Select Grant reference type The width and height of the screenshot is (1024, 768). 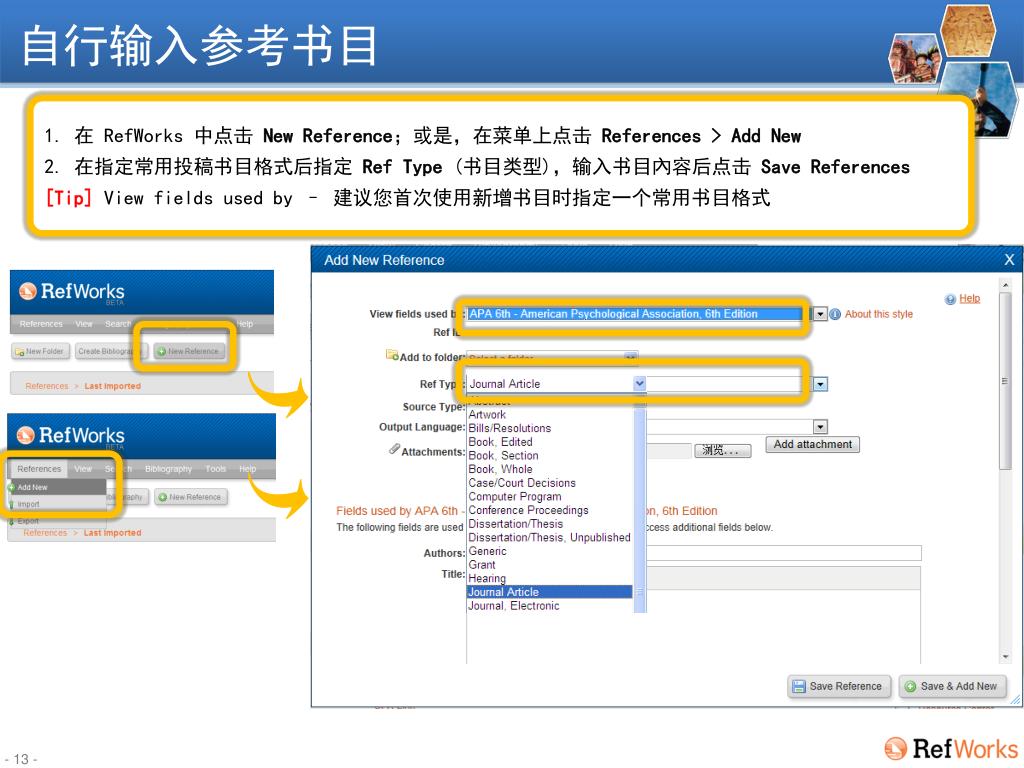pos(482,565)
